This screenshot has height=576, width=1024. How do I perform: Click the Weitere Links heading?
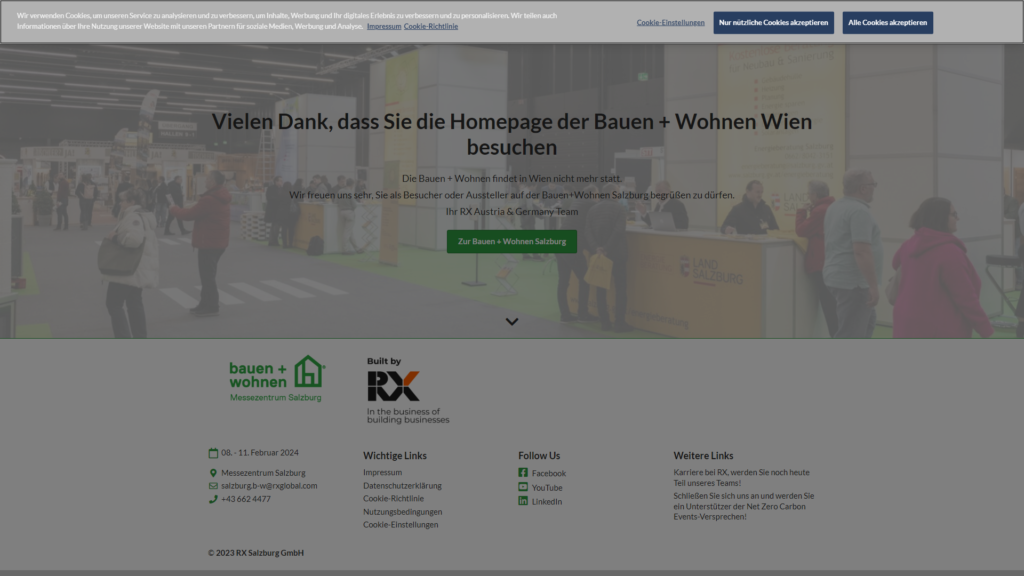[703, 456]
